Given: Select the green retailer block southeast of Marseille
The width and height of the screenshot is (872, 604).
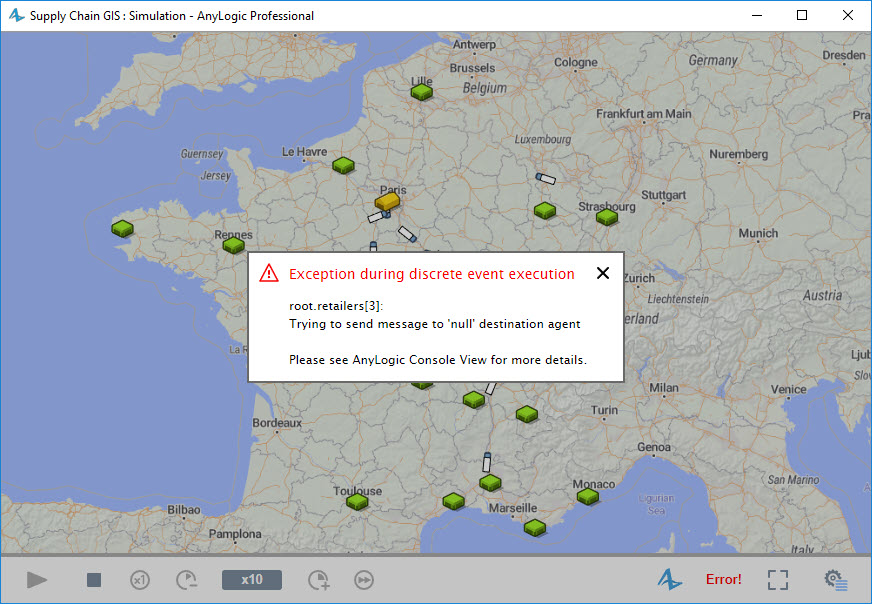Looking at the screenshot, I should tap(535, 527).
